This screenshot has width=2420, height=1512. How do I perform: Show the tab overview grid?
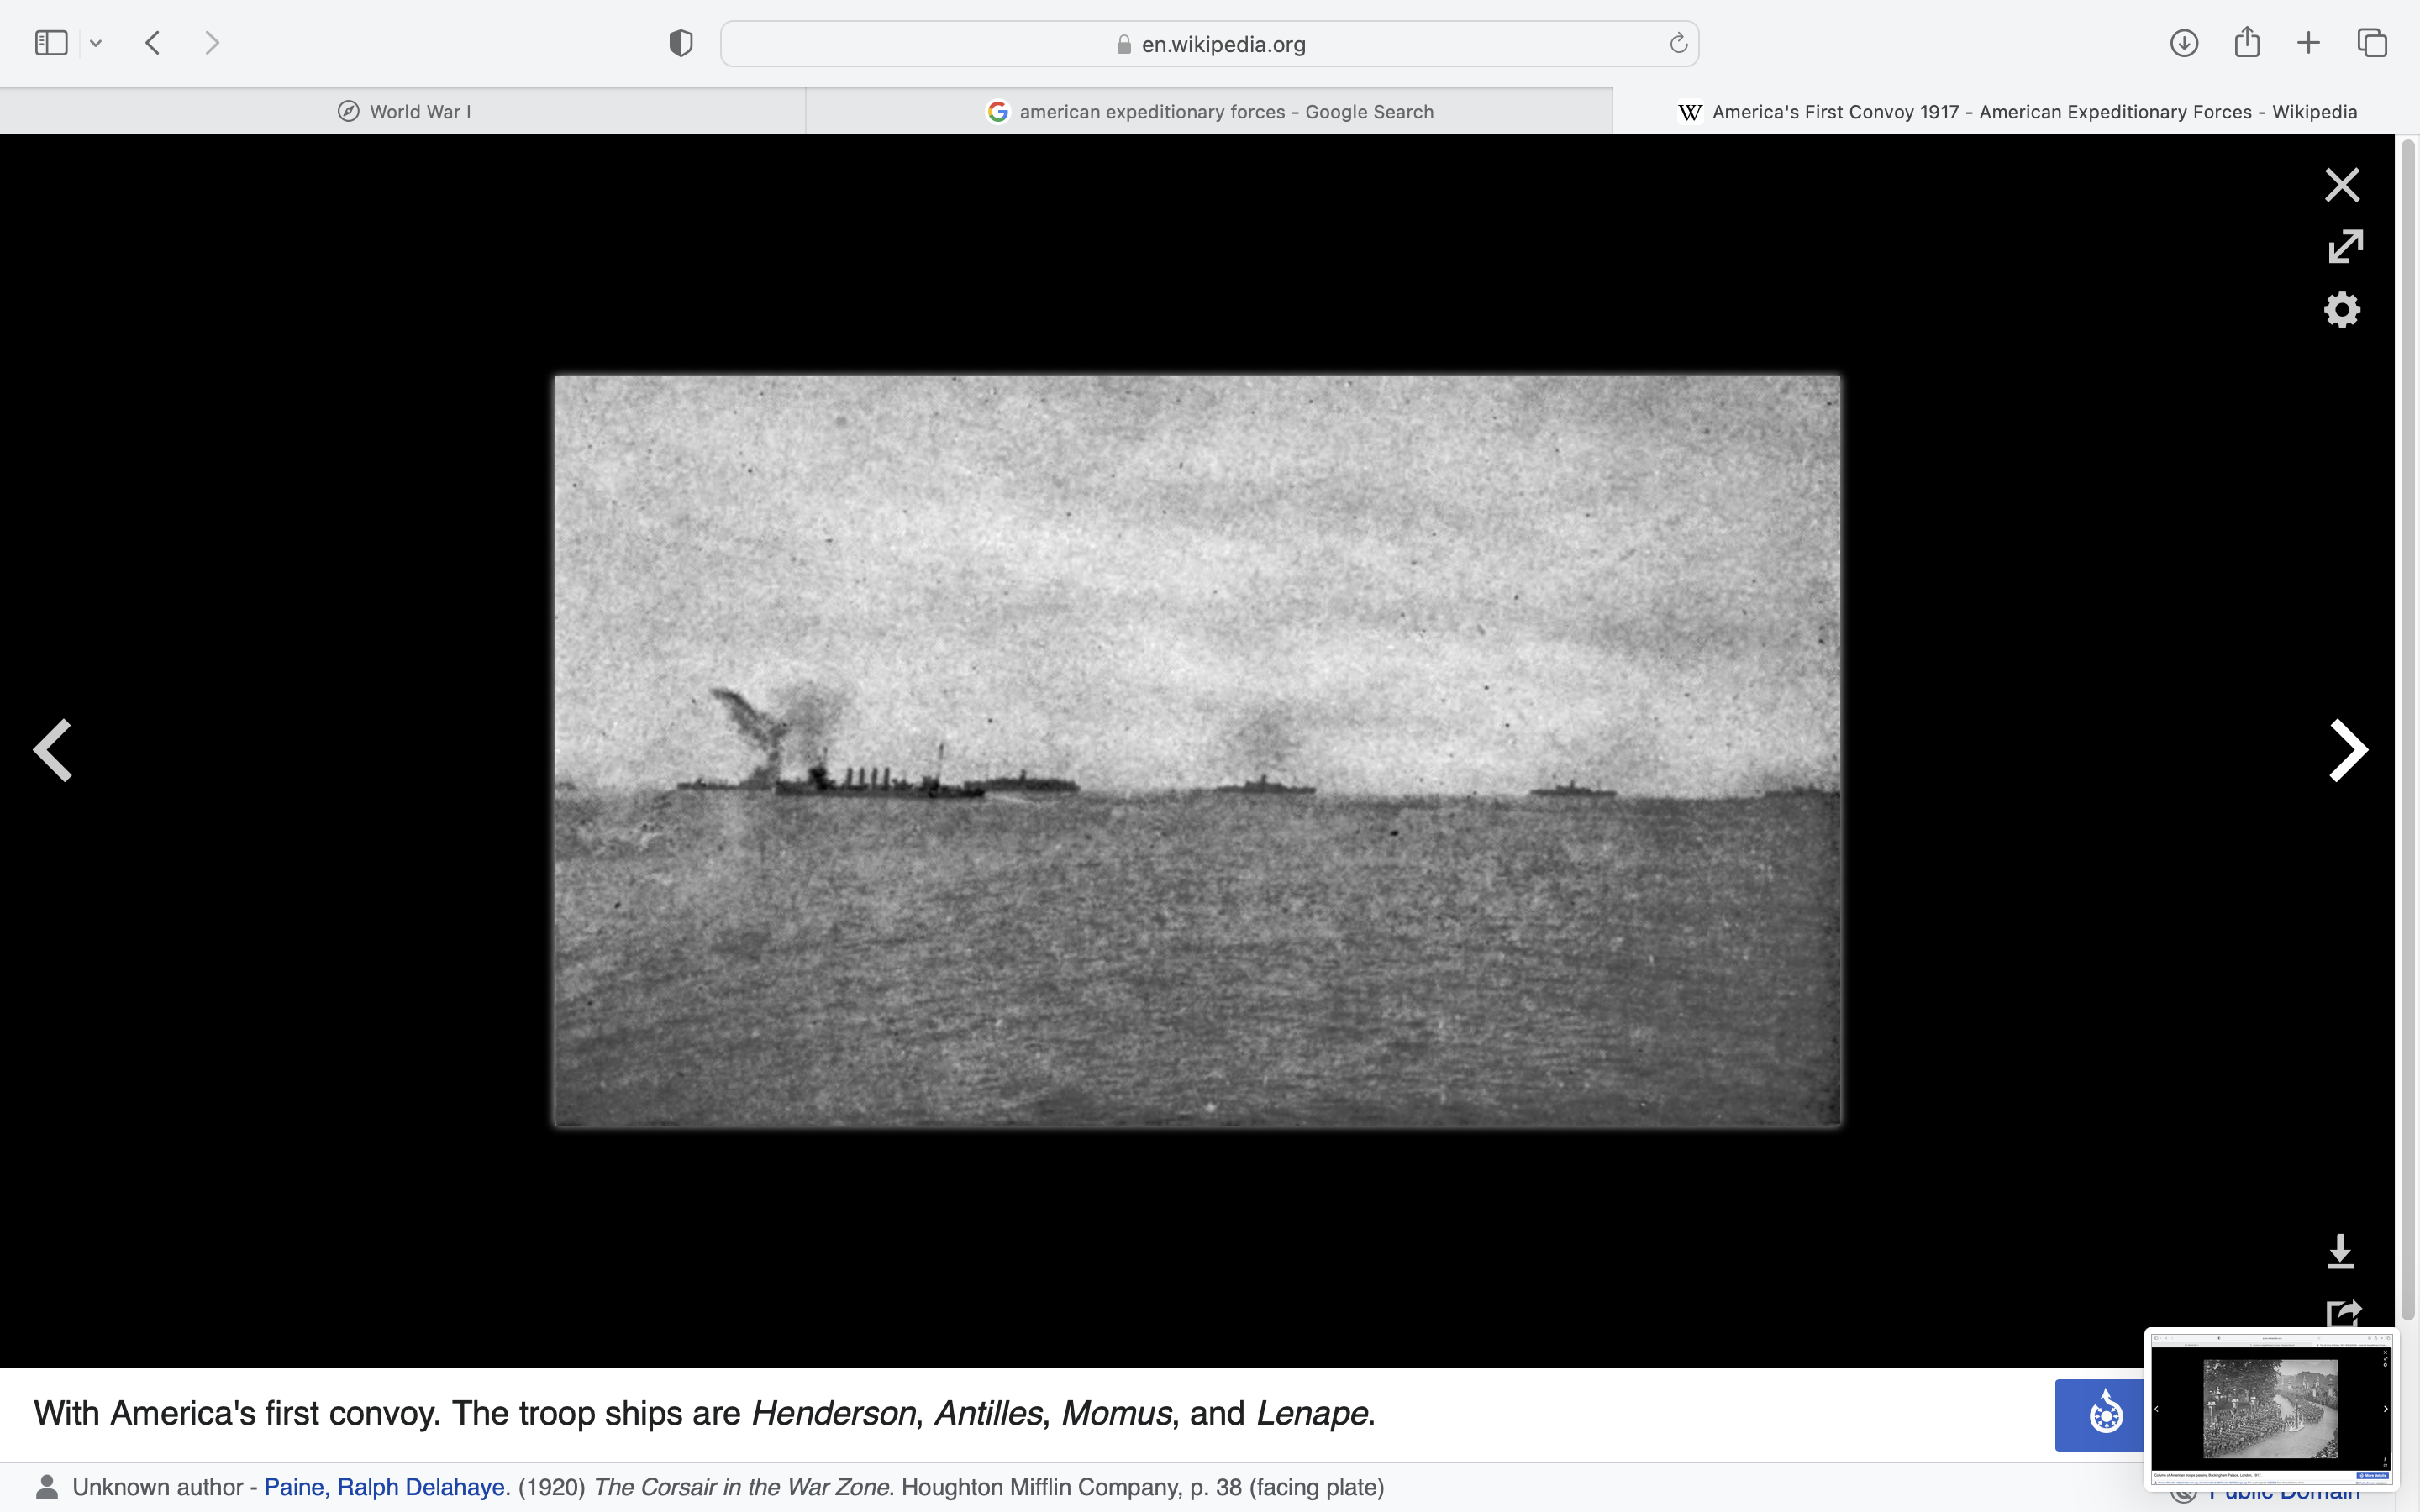coord(2372,43)
